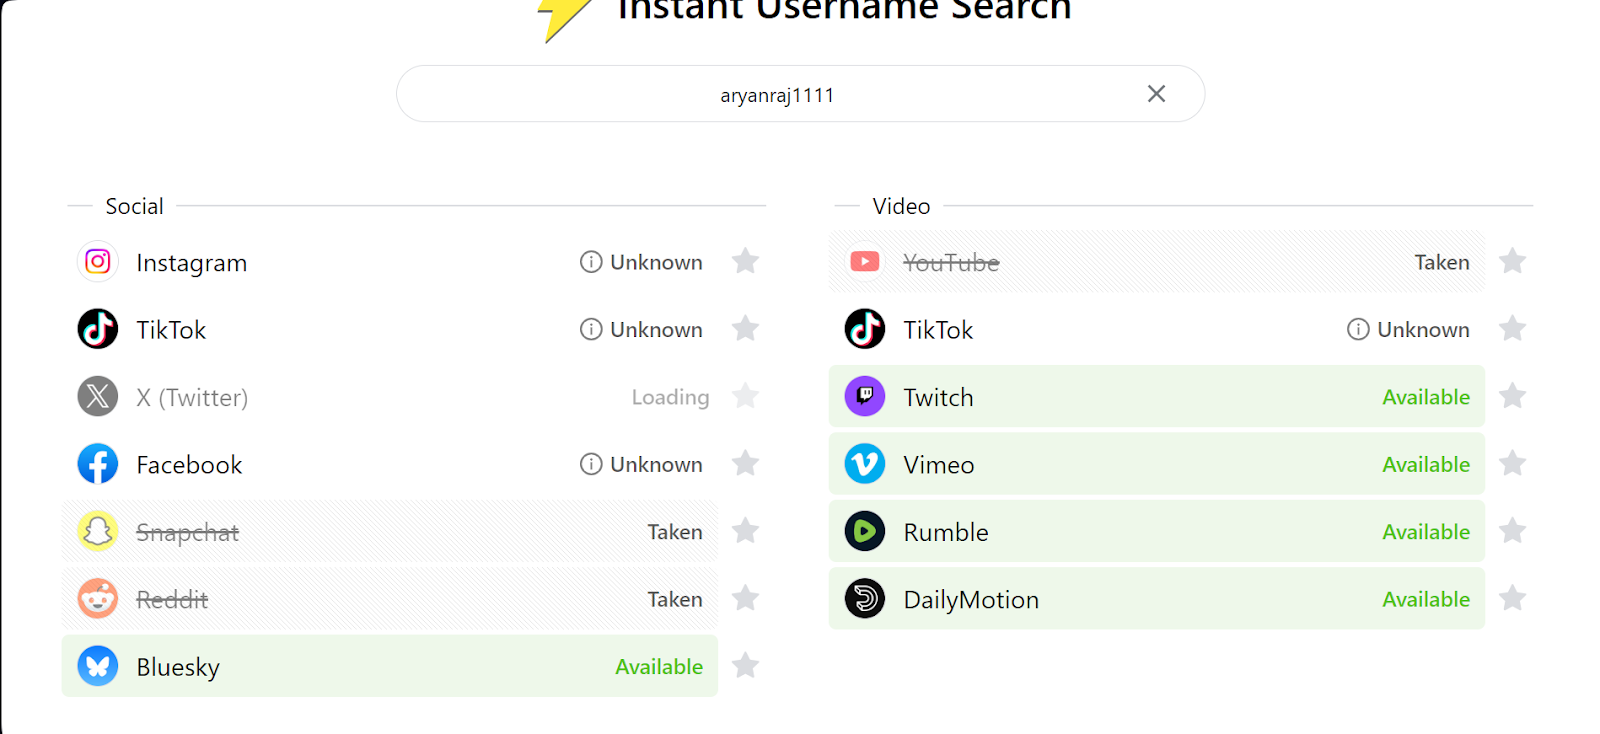Click the Rumble logo icon

click(865, 532)
